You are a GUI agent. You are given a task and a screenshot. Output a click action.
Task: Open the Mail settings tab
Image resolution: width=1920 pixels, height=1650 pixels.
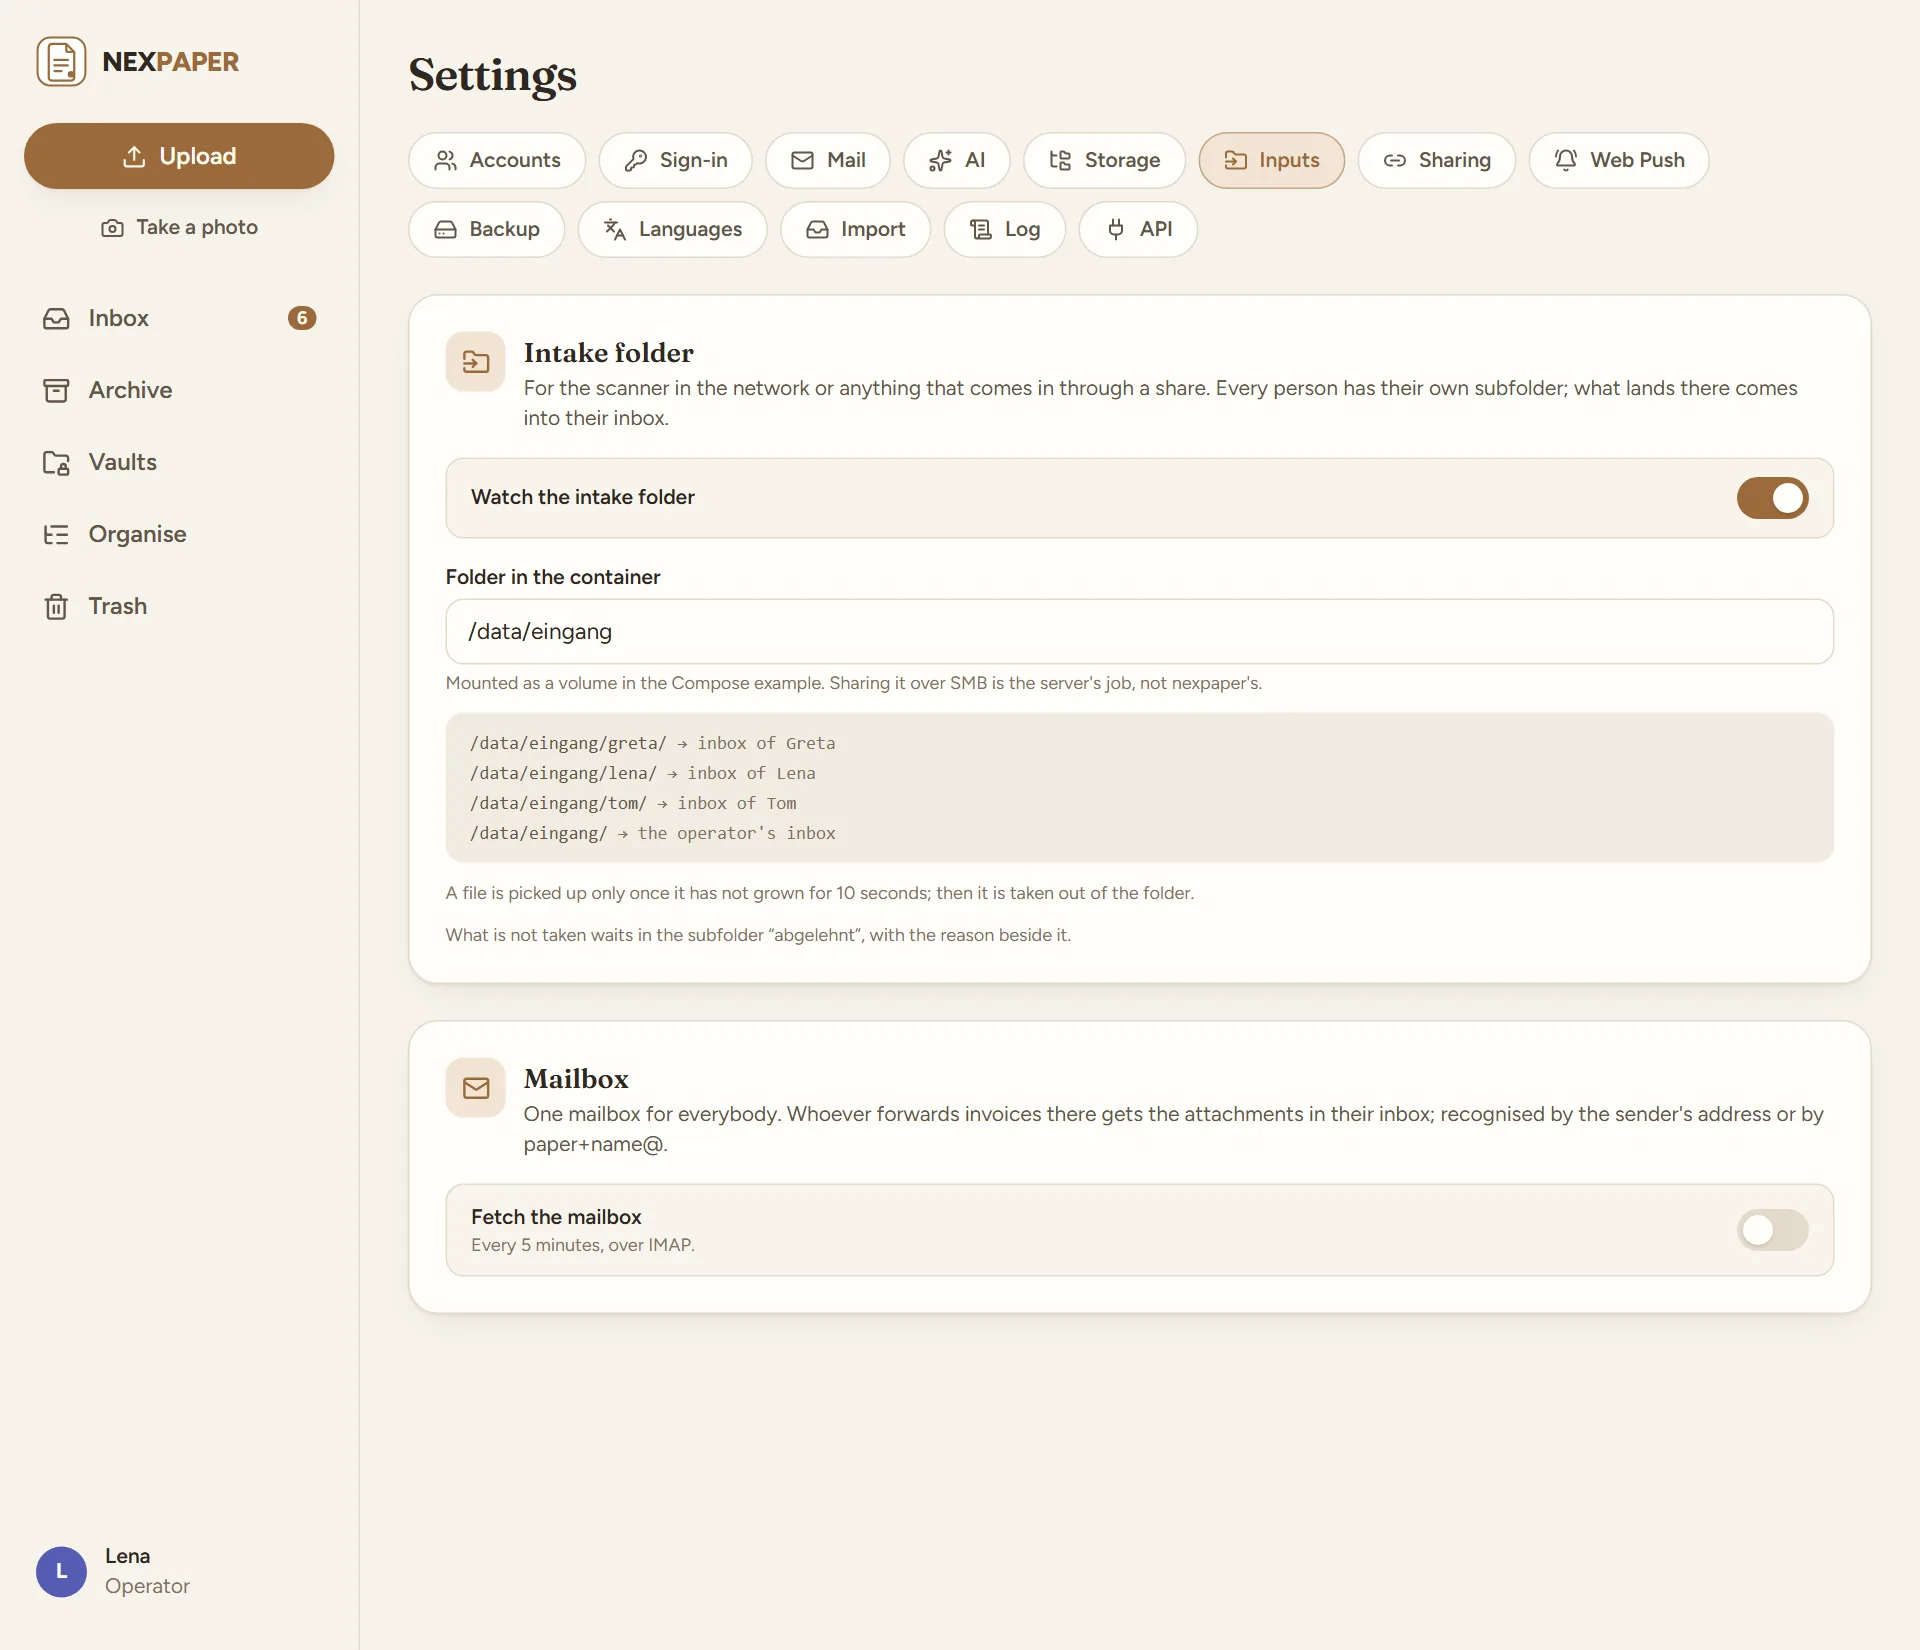(828, 160)
